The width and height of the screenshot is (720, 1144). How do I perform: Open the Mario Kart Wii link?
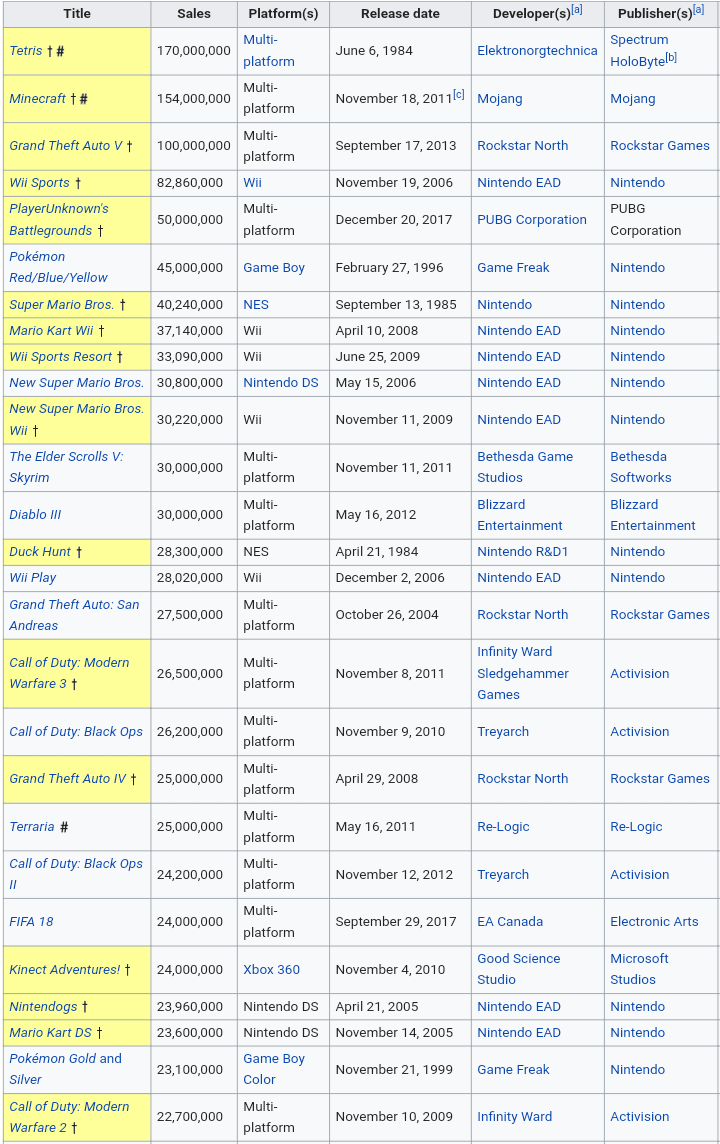tap(51, 331)
